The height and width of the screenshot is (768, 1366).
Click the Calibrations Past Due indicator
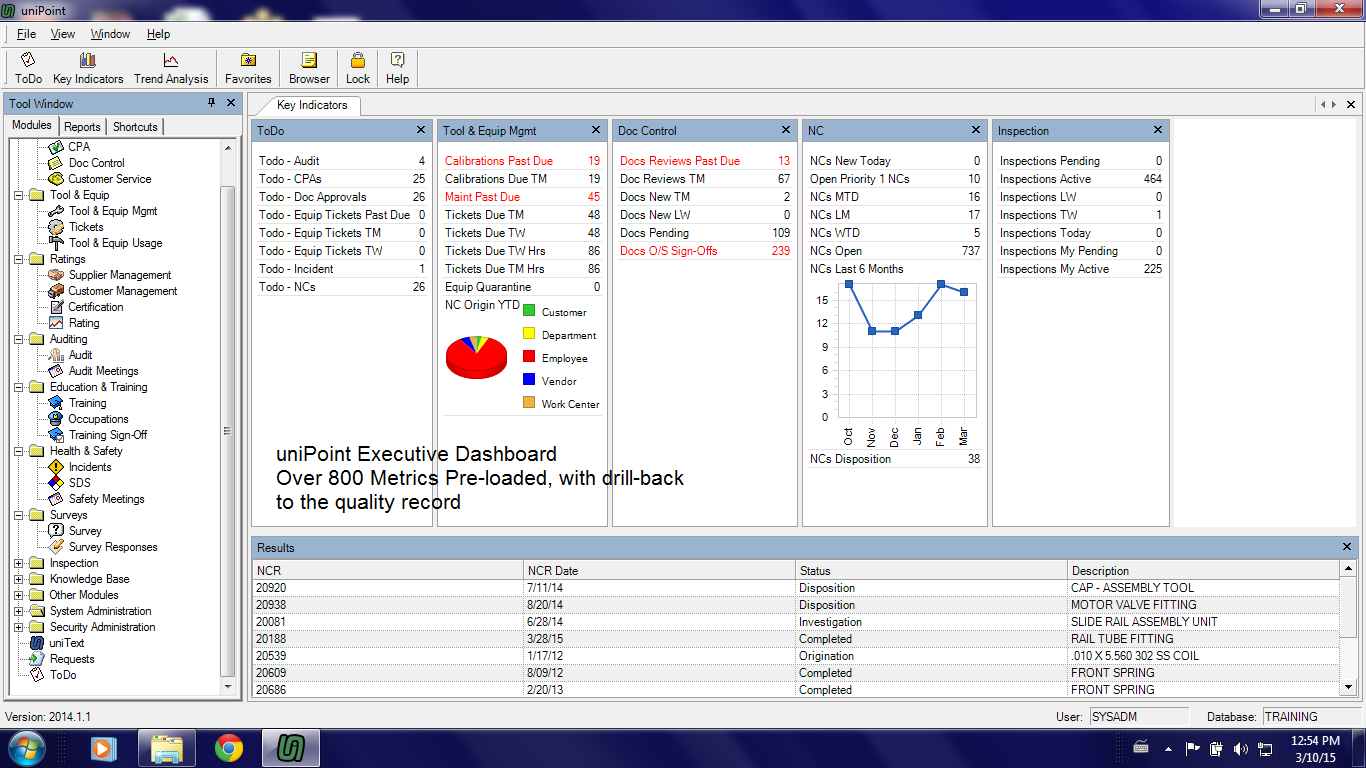(x=522, y=161)
